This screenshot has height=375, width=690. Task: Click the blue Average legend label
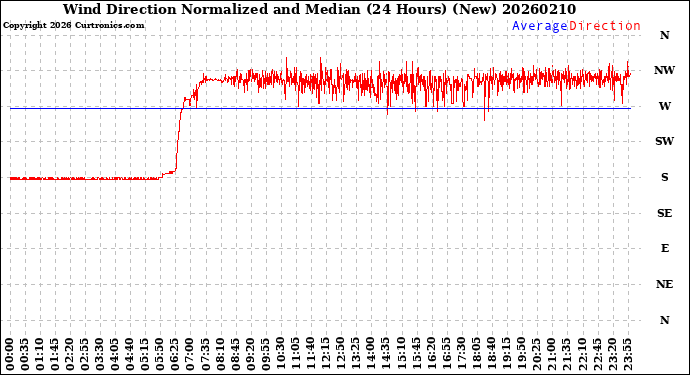tap(540, 26)
